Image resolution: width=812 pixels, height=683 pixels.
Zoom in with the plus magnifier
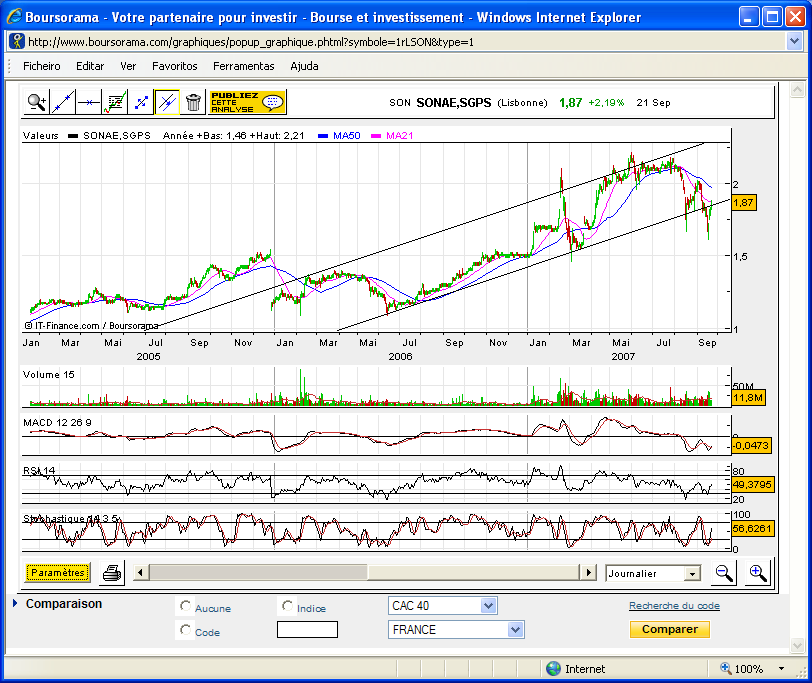[757, 573]
